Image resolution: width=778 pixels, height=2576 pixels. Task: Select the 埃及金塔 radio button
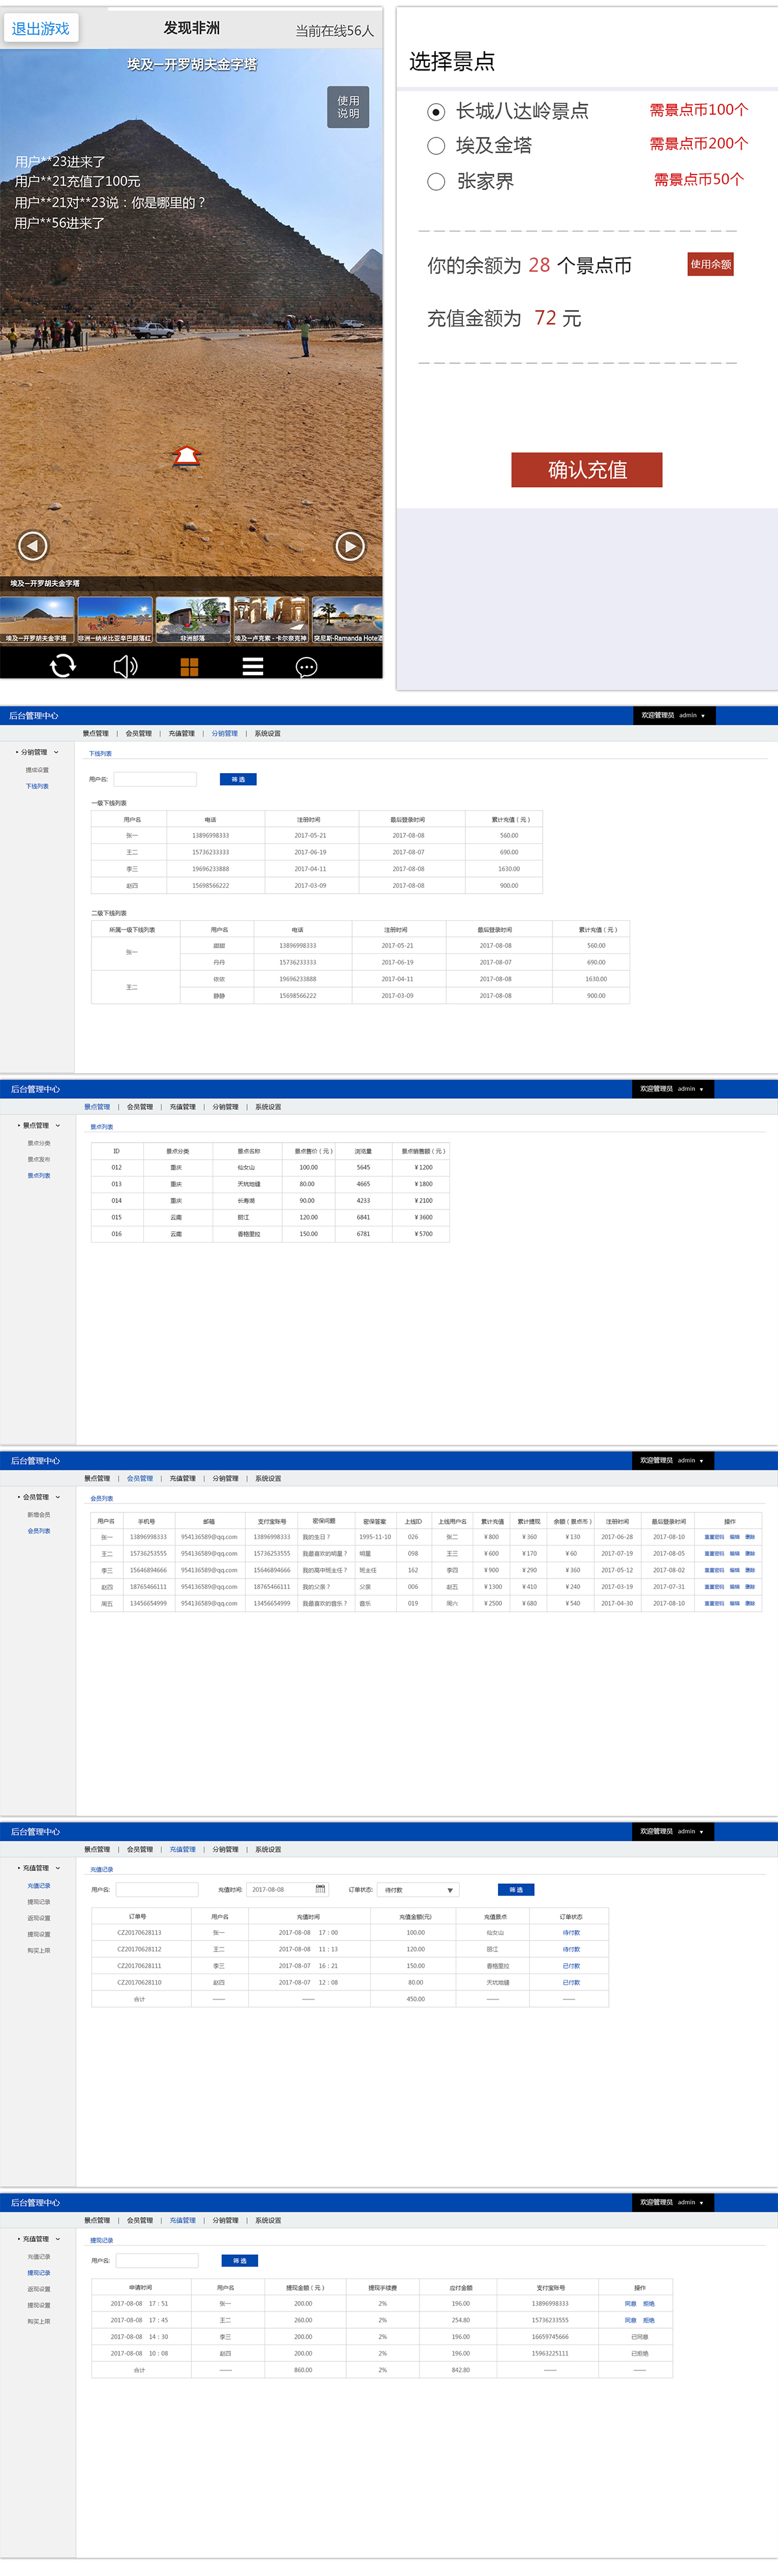(436, 146)
